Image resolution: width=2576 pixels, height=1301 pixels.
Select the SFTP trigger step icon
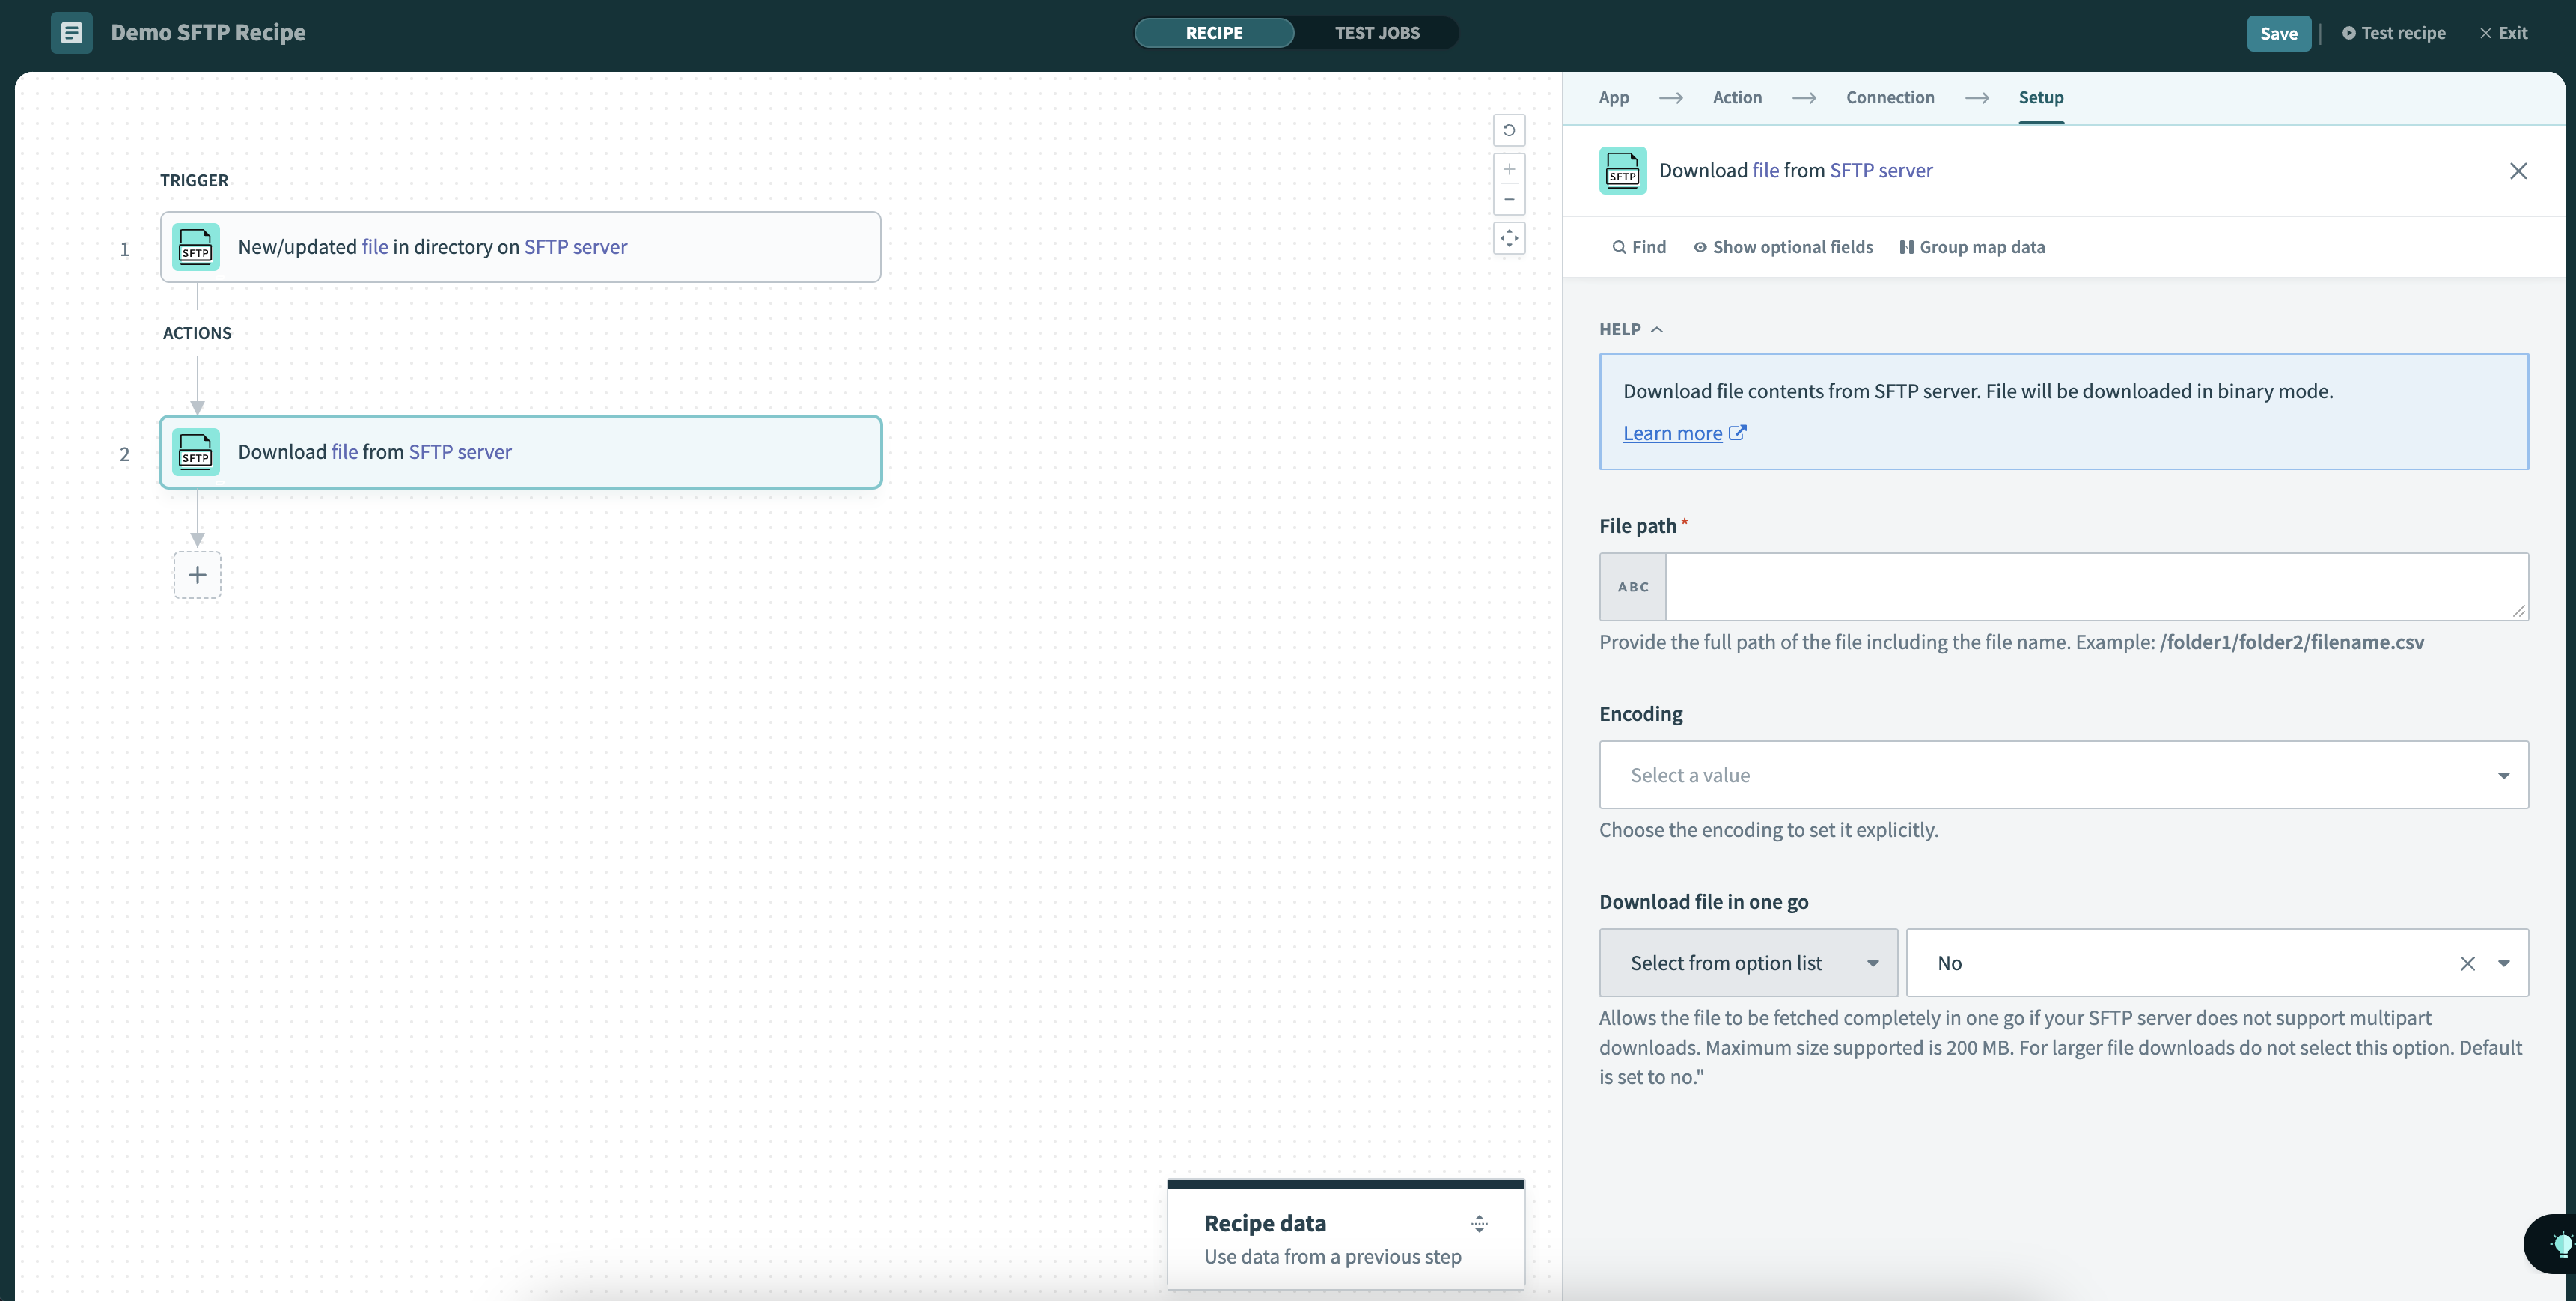tap(195, 246)
